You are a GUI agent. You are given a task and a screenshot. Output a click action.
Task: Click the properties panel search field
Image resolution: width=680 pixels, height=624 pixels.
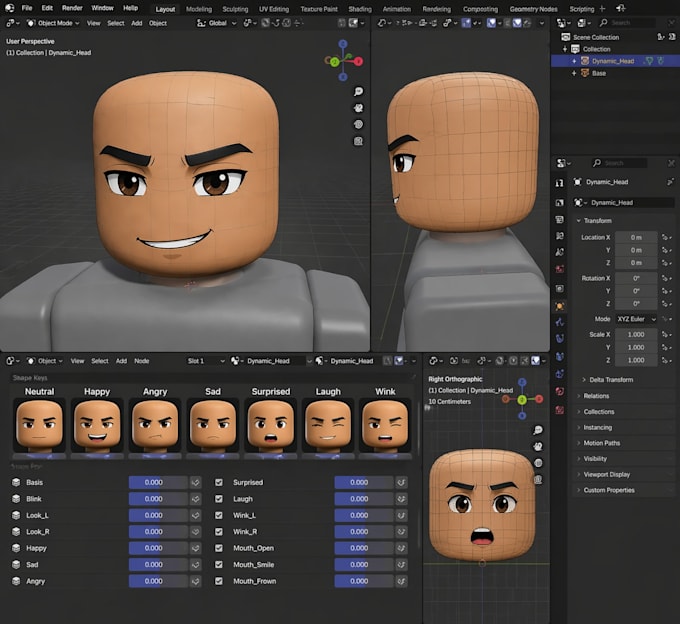click(619, 163)
